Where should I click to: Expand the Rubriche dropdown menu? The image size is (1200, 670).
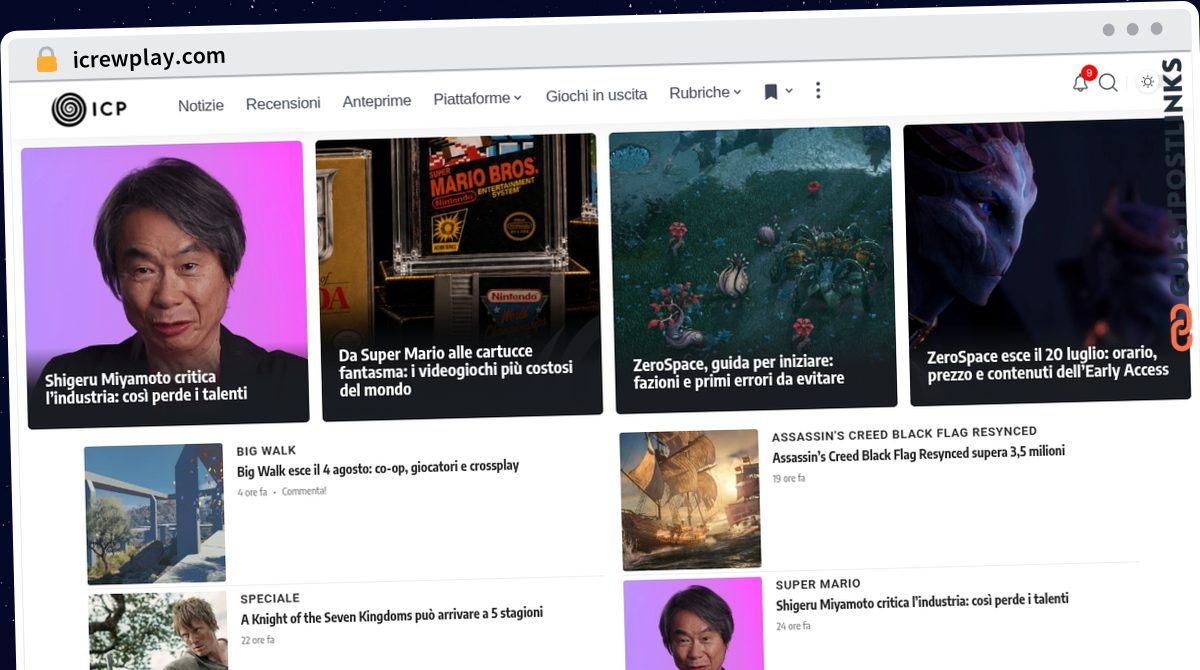click(705, 92)
